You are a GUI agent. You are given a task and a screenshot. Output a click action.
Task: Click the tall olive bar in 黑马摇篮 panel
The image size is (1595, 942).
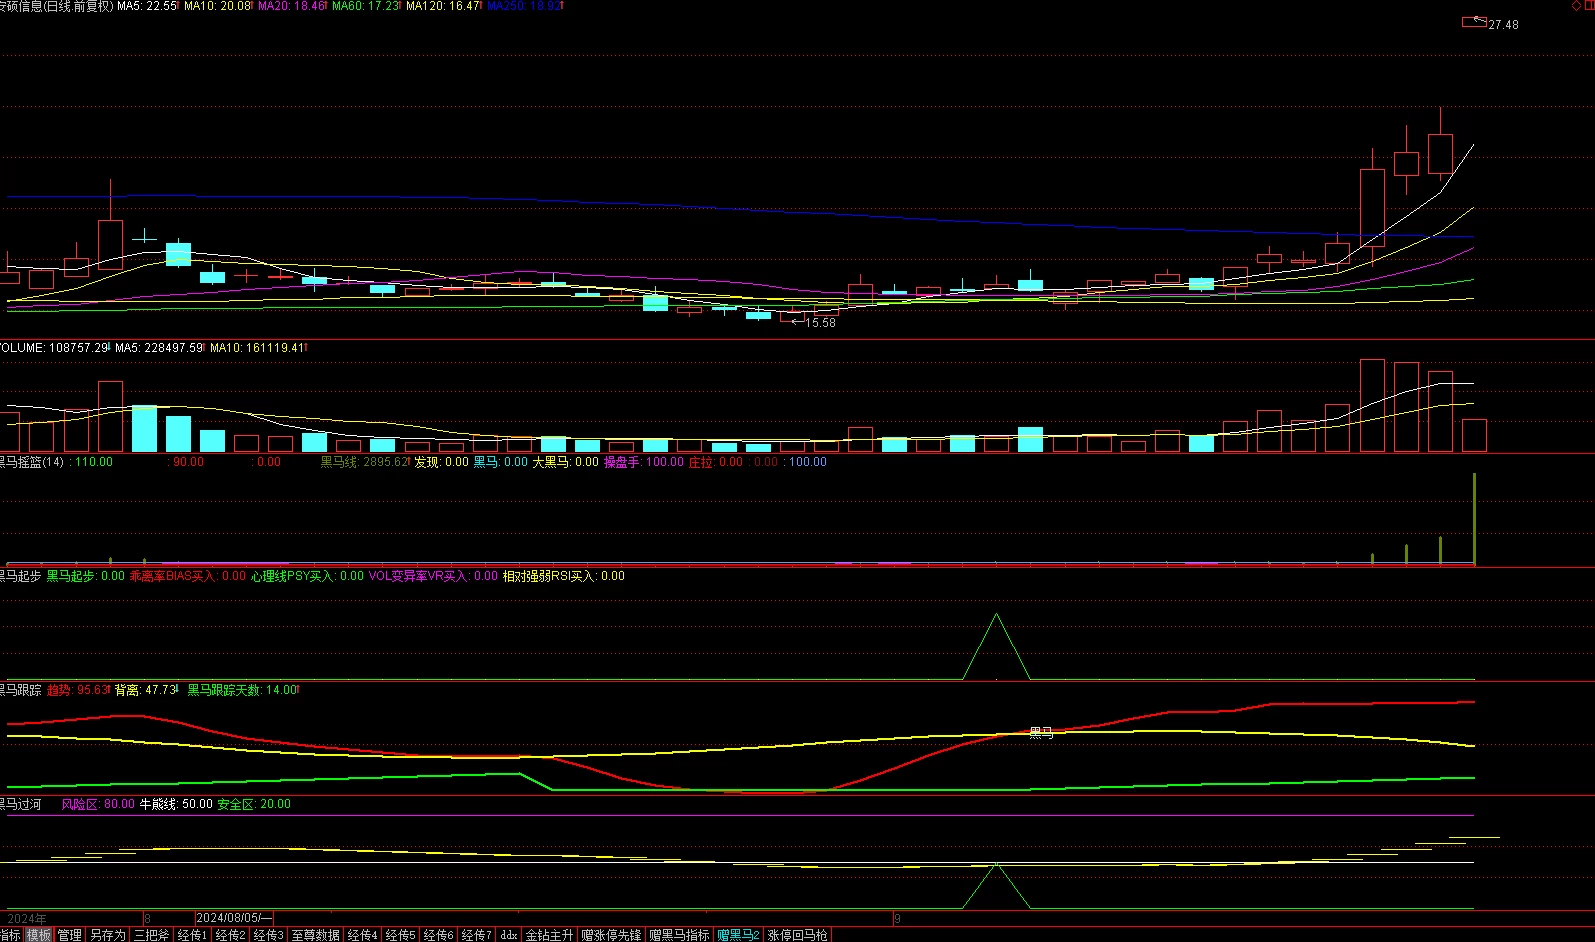click(x=1474, y=519)
